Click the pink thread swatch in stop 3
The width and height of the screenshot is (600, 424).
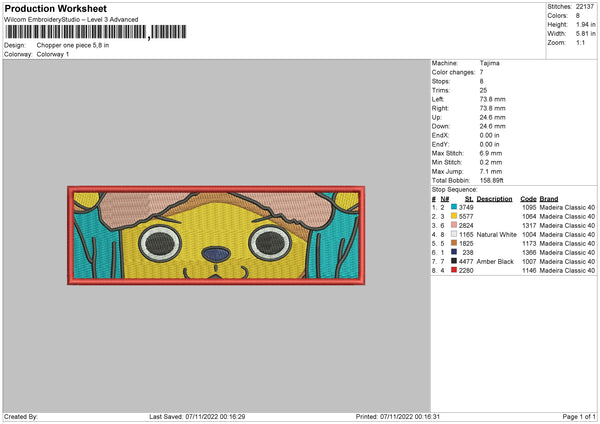pyautogui.click(x=454, y=225)
